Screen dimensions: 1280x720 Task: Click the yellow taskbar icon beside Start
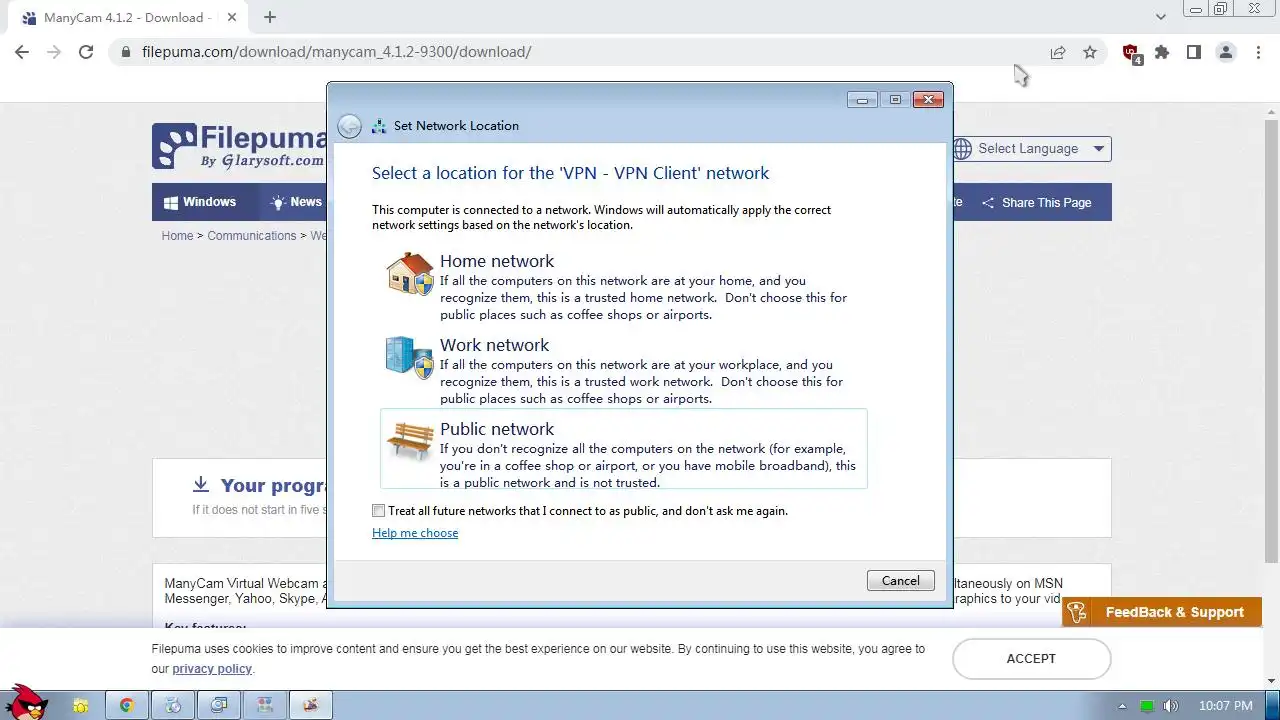pos(81,705)
